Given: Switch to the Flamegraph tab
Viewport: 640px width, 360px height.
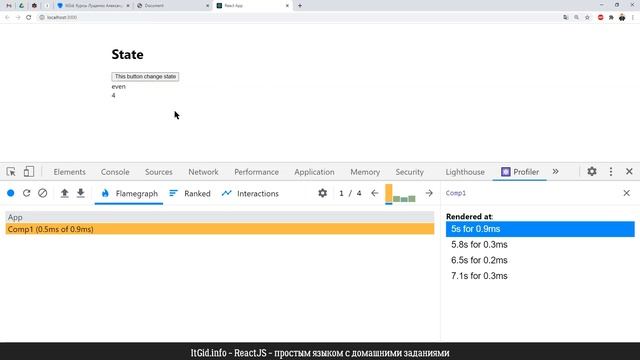Looking at the screenshot, I should (x=129, y=193).
